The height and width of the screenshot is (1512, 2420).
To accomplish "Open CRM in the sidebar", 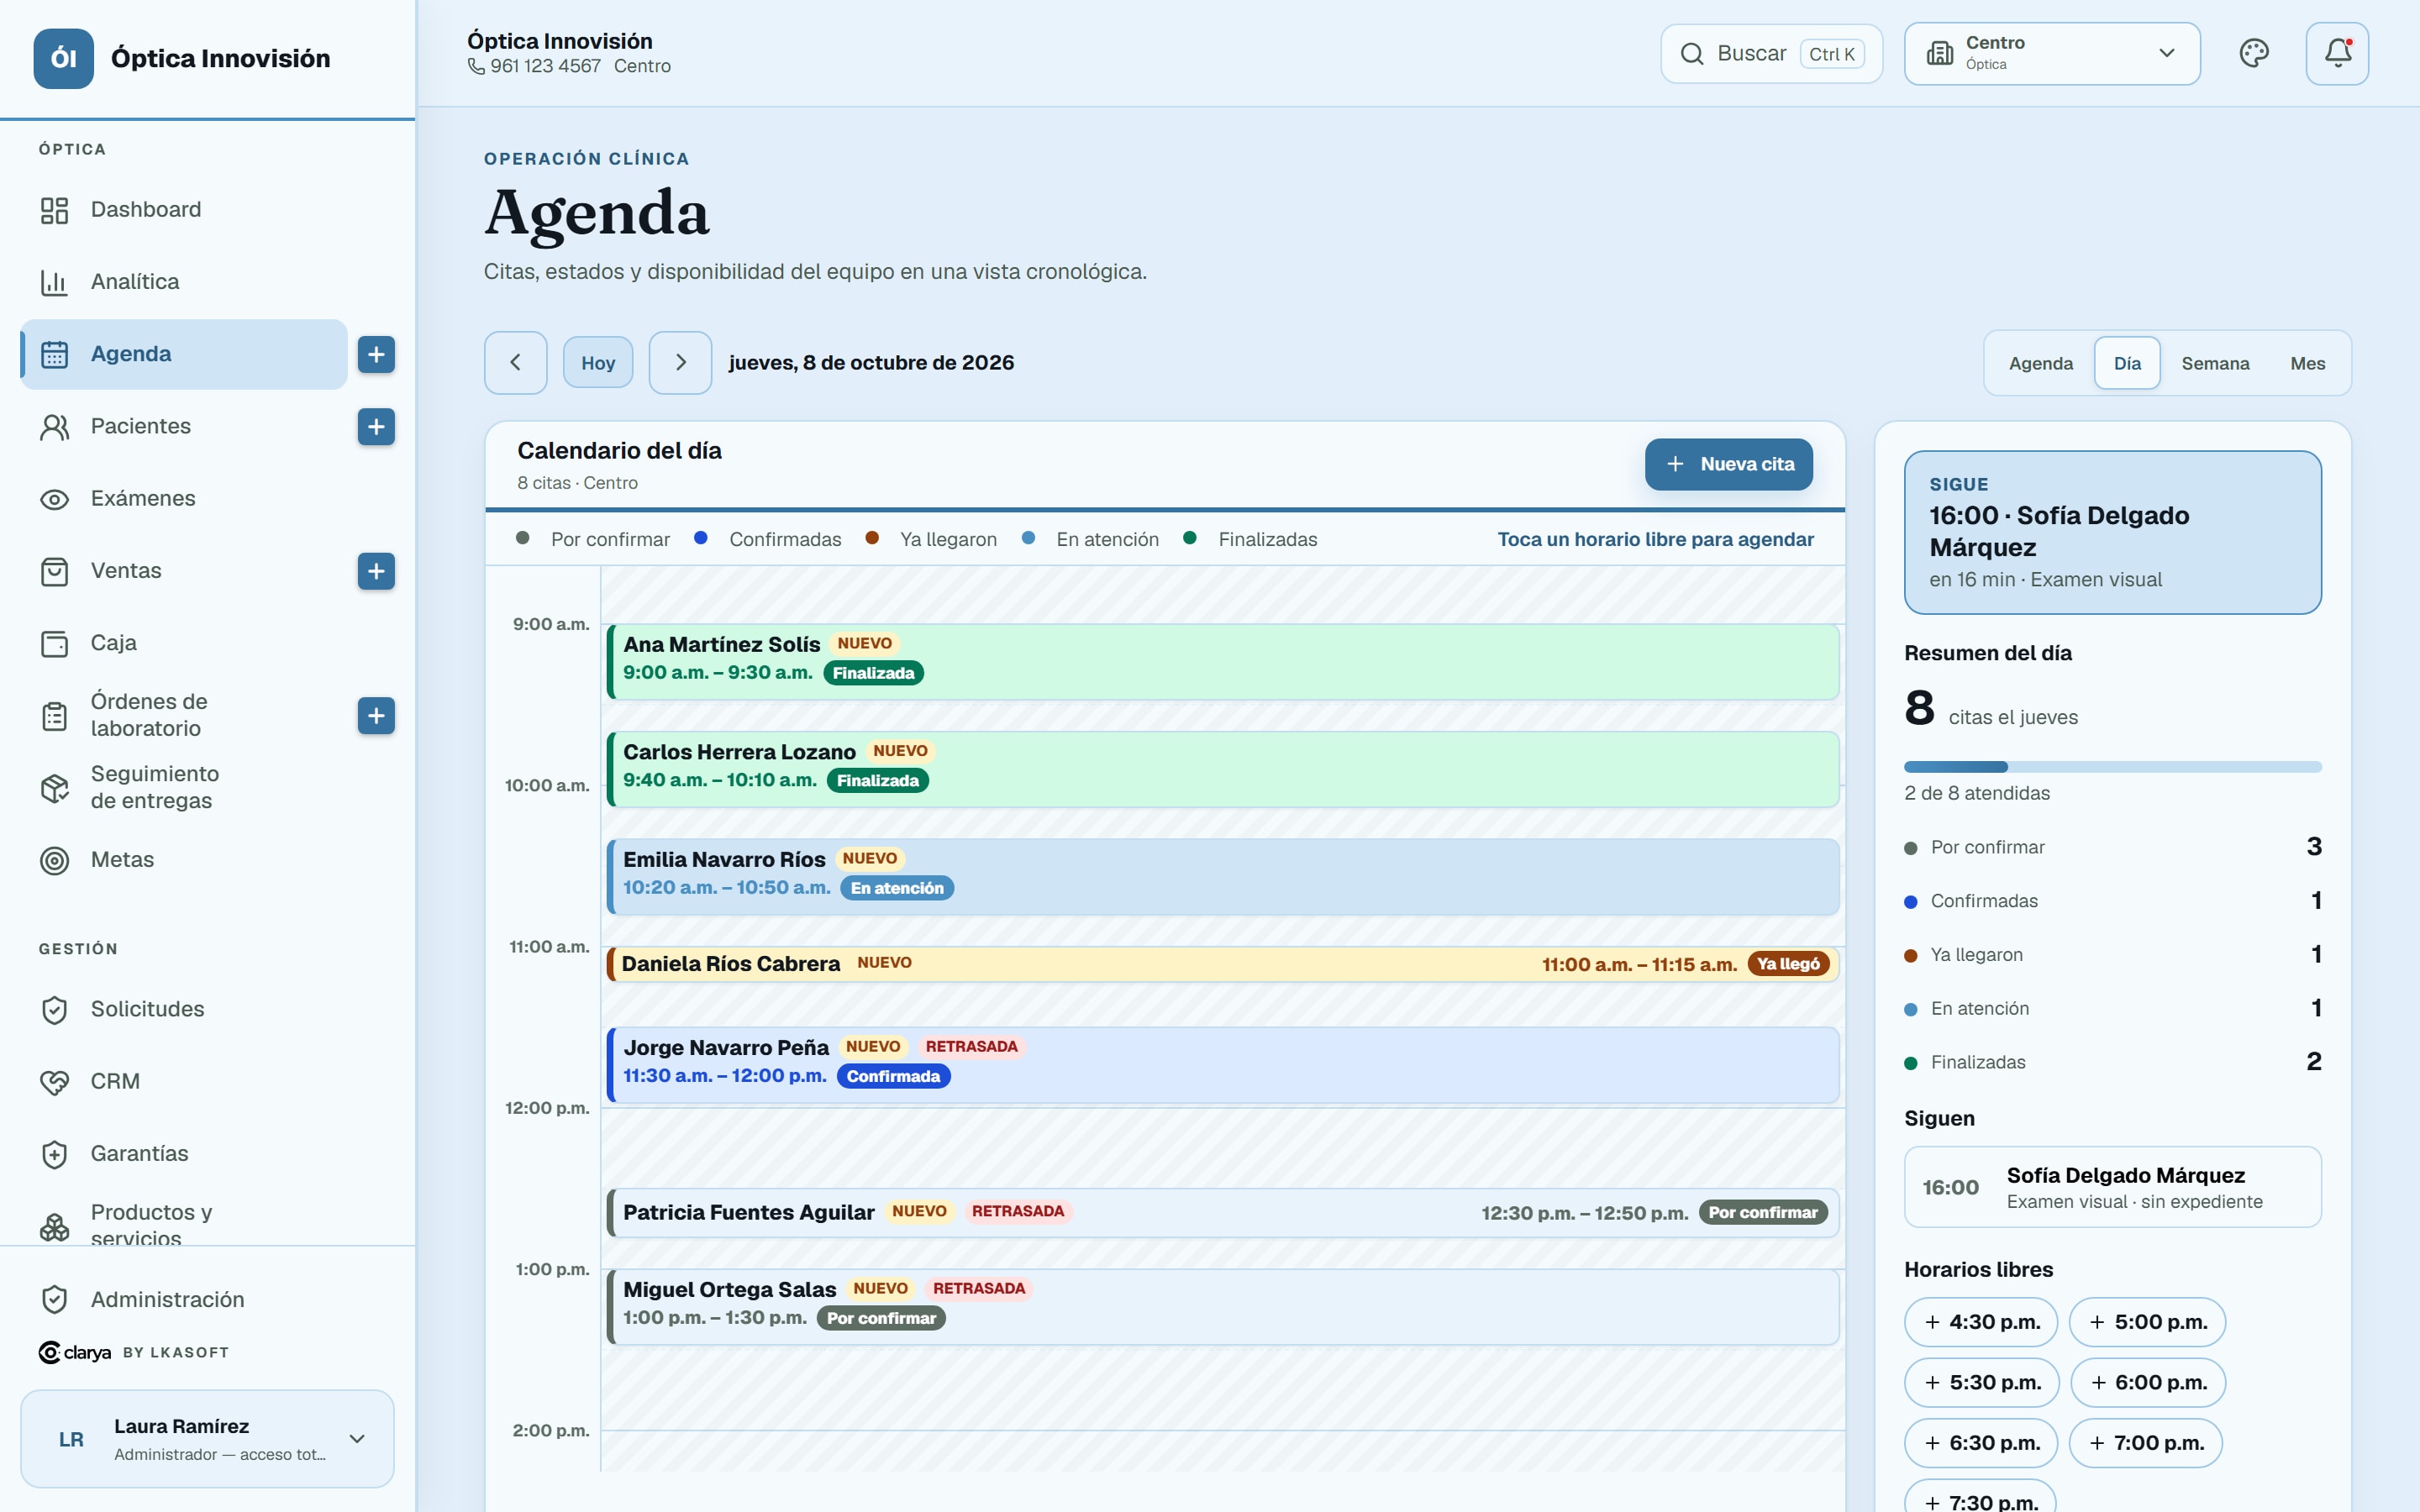I will click(x=184, y=1082).
